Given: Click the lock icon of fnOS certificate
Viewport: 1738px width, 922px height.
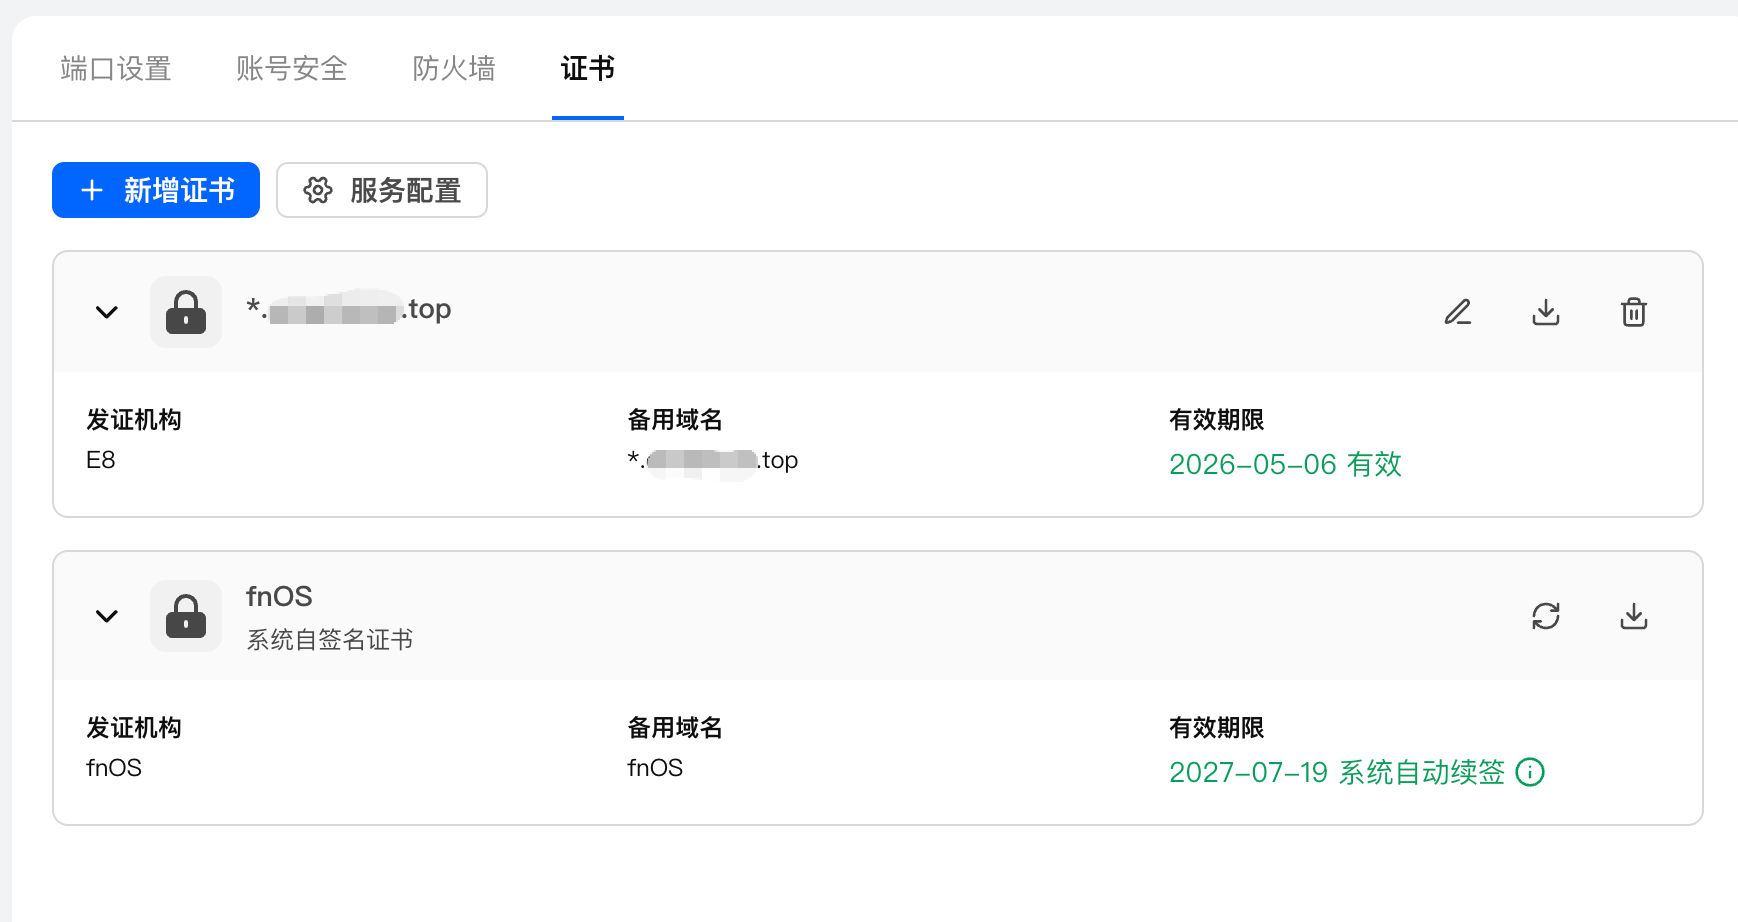Looking at the screenshot, I should point(186,616).
